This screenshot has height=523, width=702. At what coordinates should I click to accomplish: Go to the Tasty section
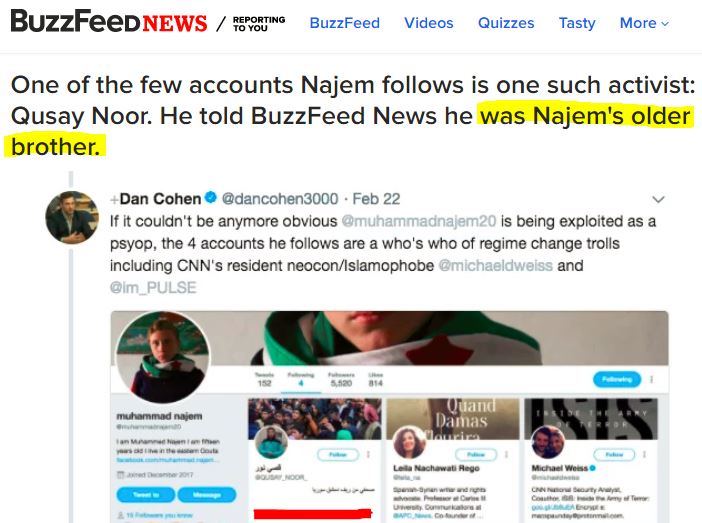[577, 23]
